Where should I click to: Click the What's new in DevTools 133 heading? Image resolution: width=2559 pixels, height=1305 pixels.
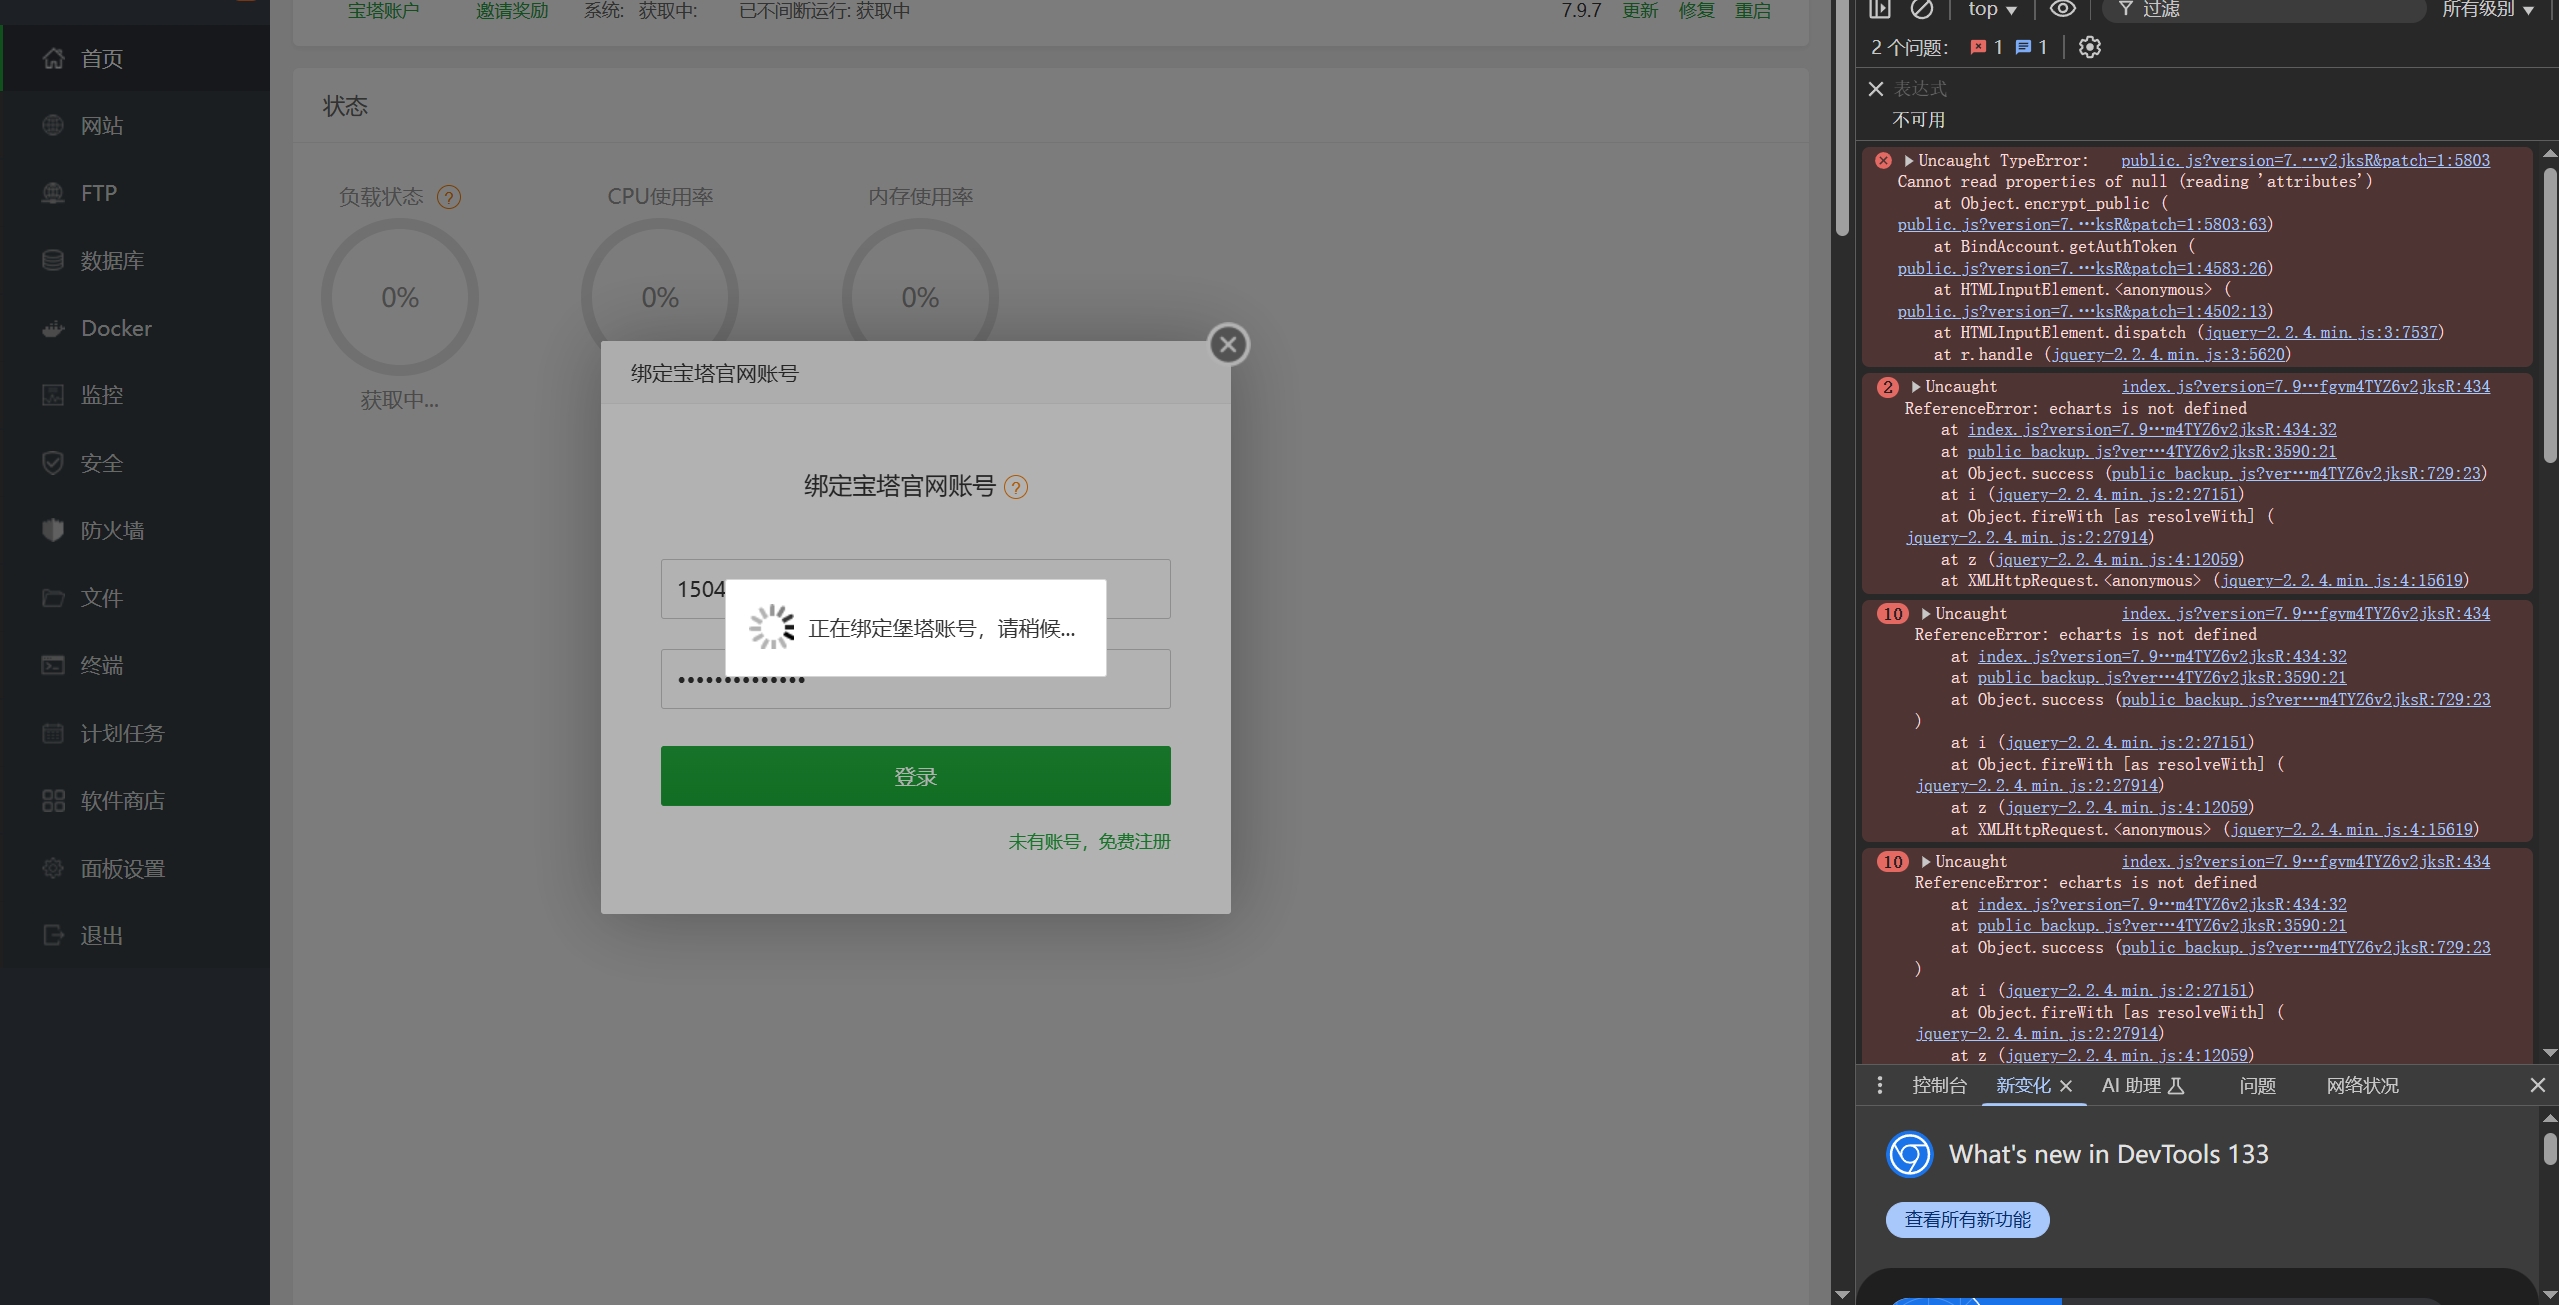click(x=2108, y=1154)
